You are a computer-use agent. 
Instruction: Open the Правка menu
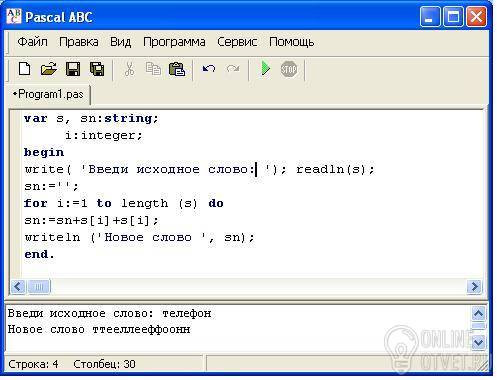[79, 42]
